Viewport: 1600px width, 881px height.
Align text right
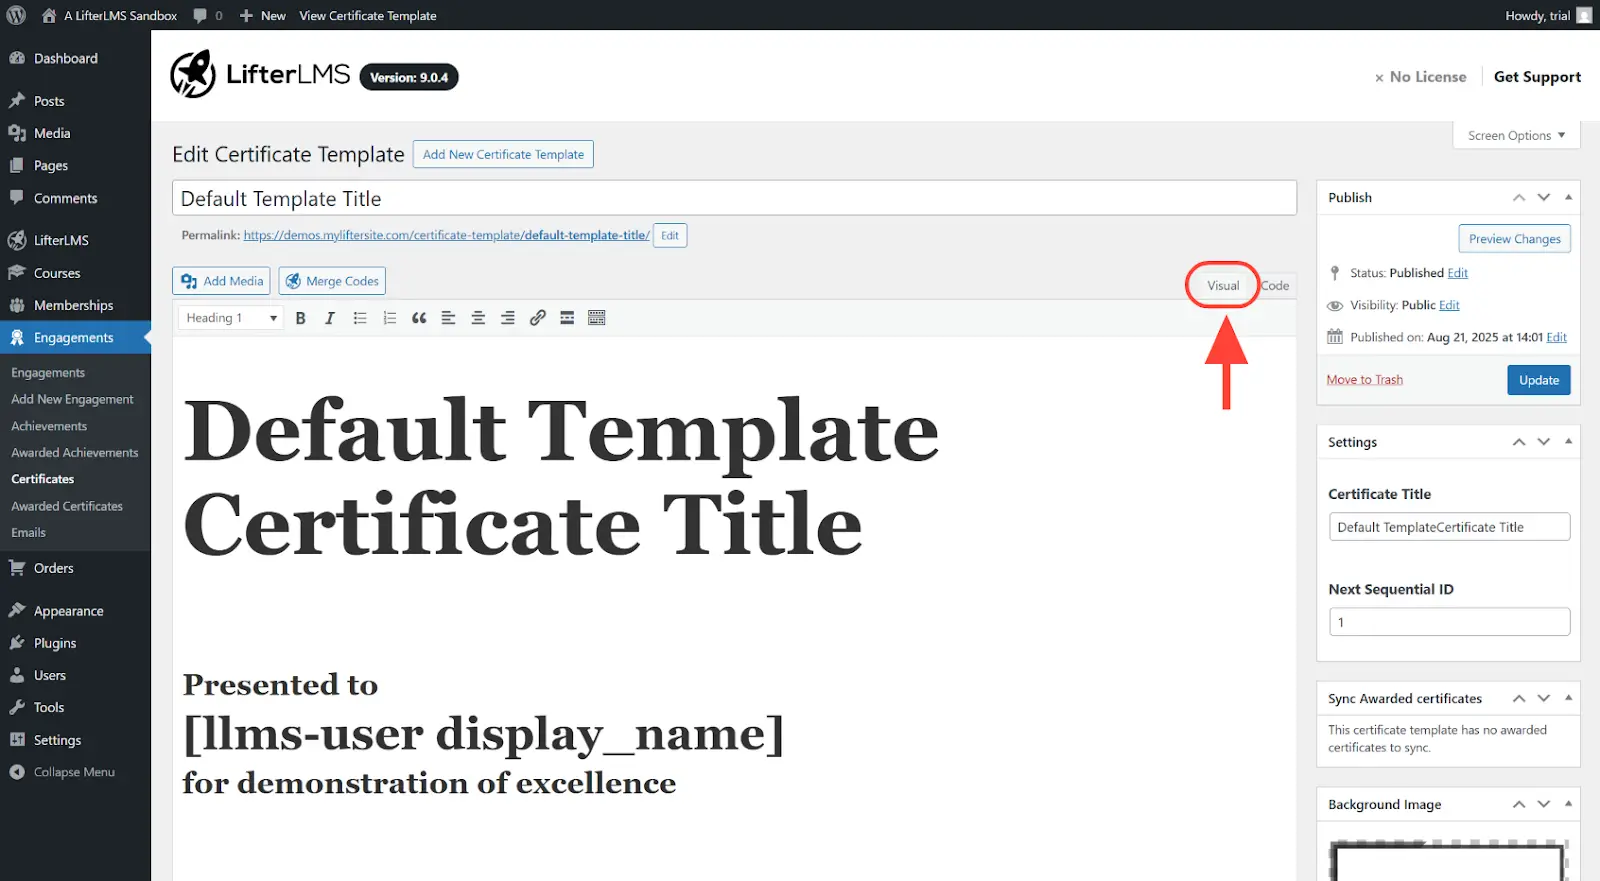pos(508,318)
